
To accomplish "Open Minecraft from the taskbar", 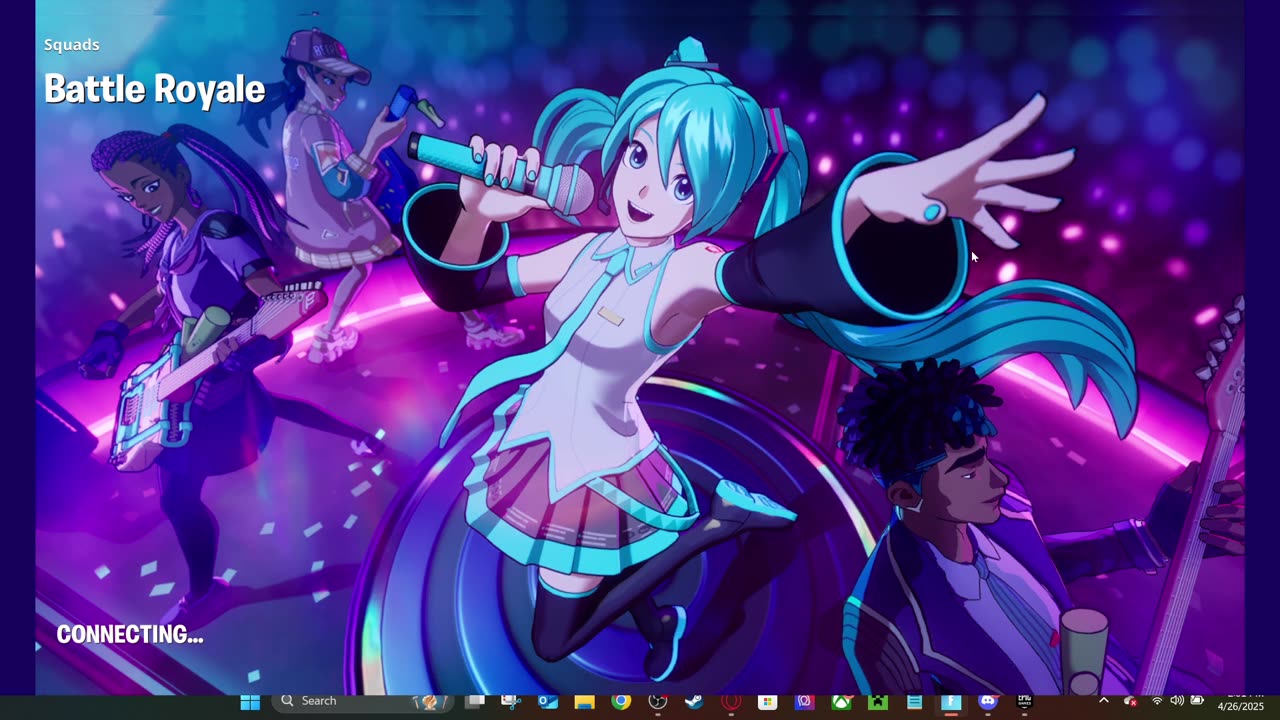I will pyautogui.click(x=878, y=702).
